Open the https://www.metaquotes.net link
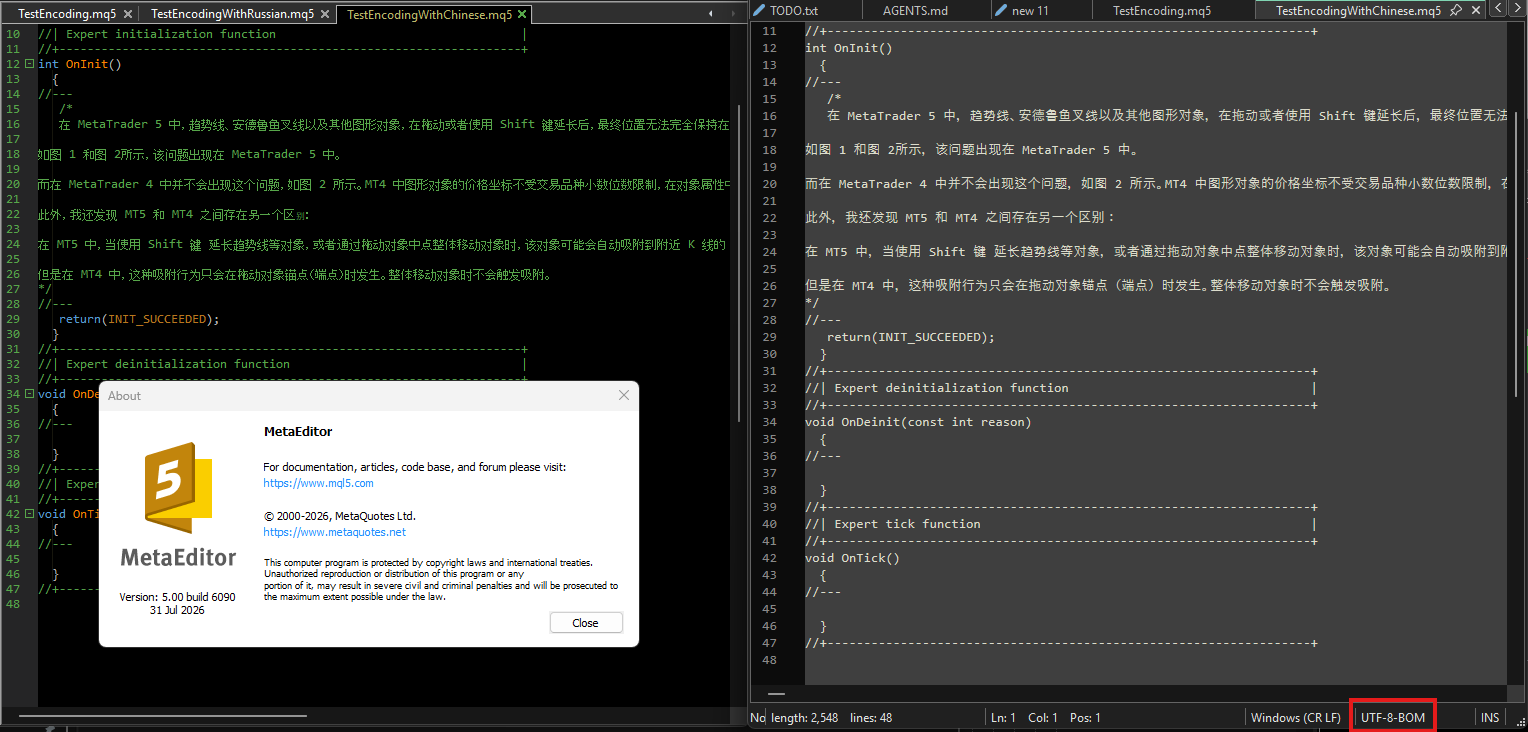 (335, 533)
